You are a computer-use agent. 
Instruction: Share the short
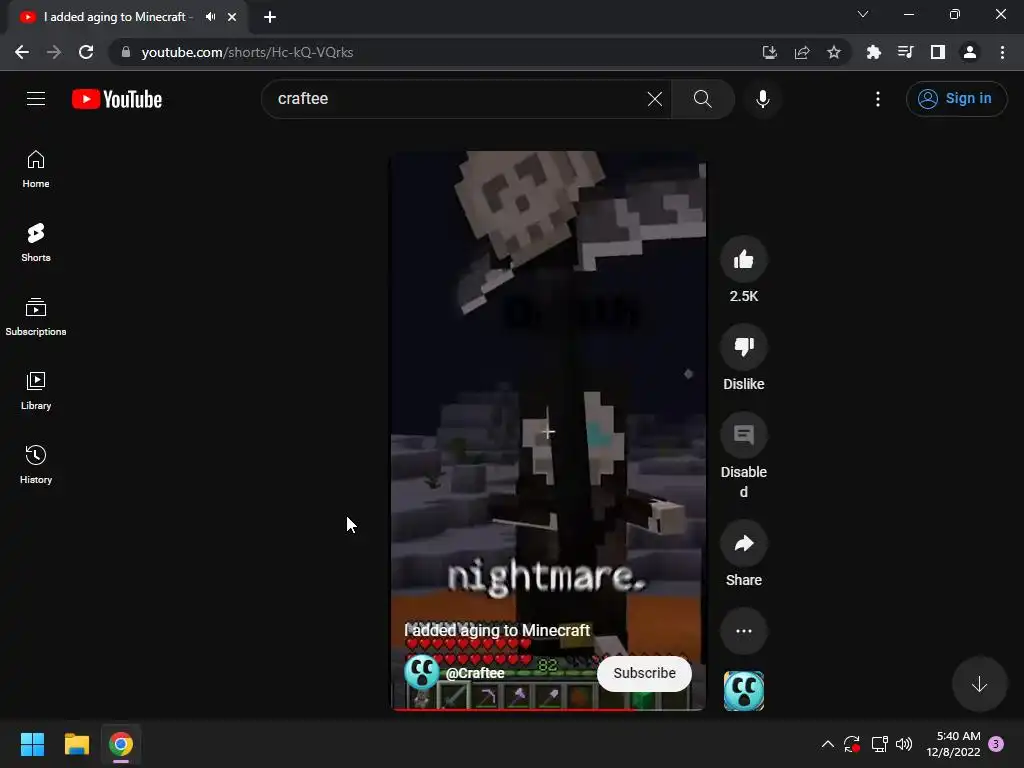744,543
